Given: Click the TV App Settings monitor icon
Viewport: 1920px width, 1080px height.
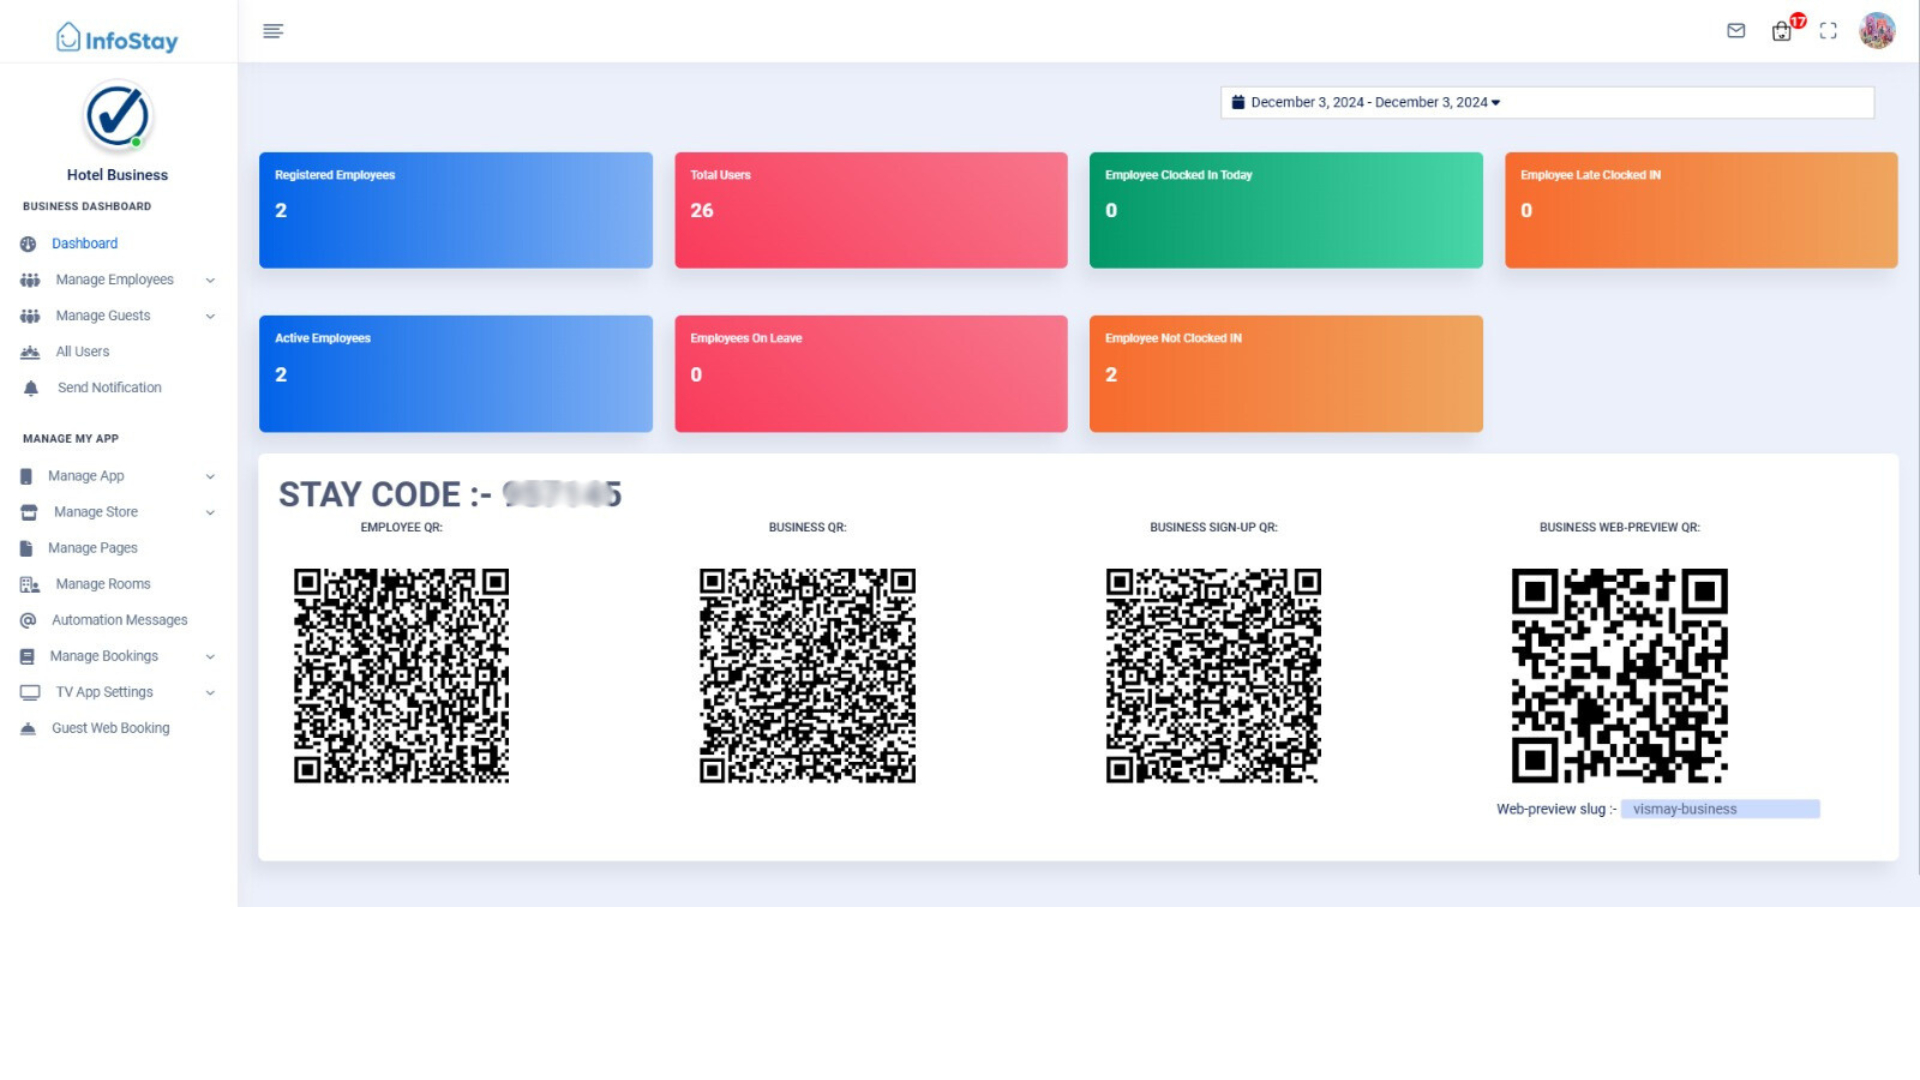Looking at the screenshot, I should point(30,692).
